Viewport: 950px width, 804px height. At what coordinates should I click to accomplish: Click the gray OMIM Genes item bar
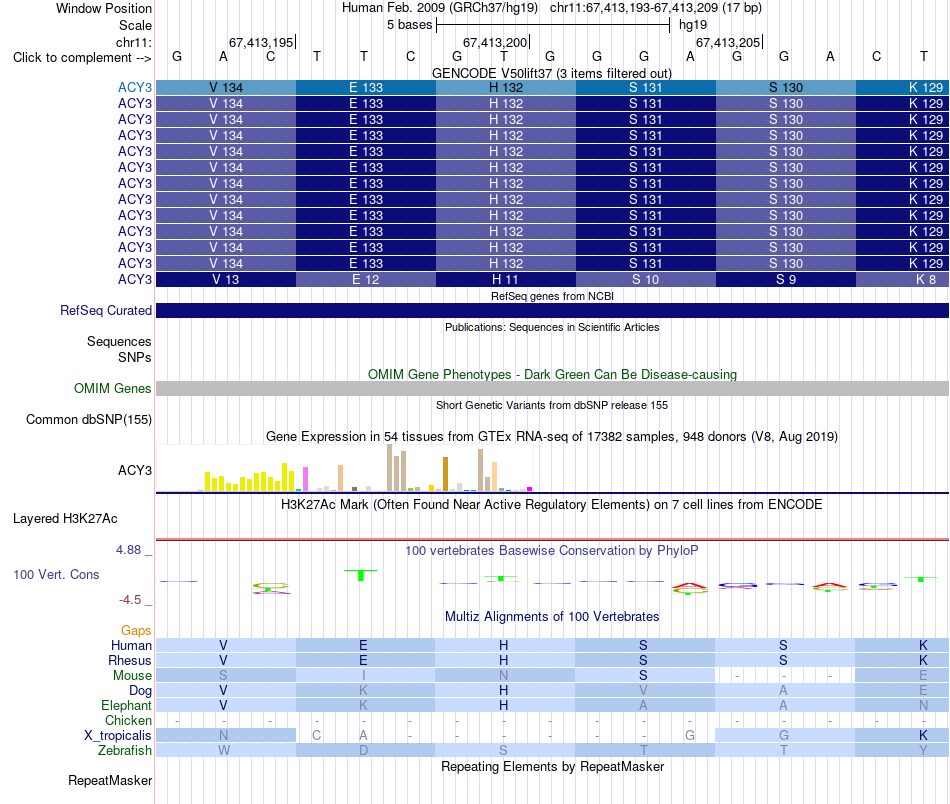click(x=552, y=388)
